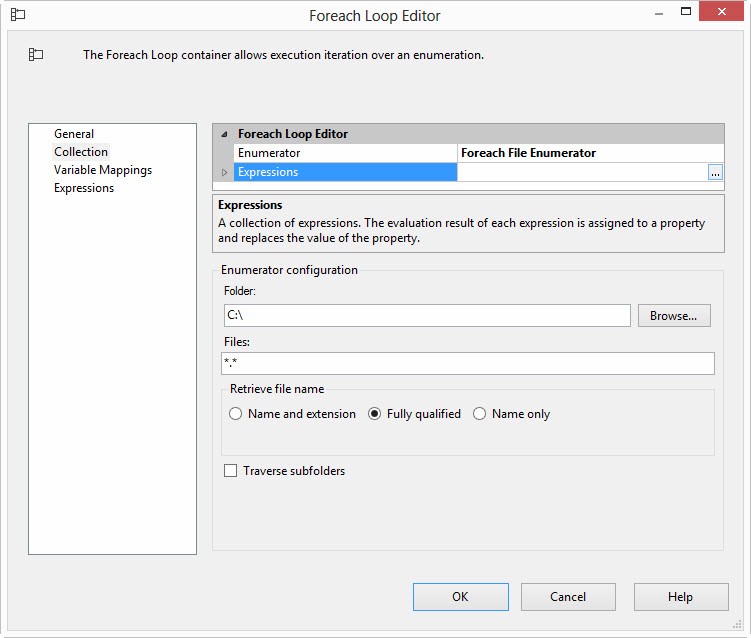
Task: Click the Browse... button
Action: (x=673, y=315)
